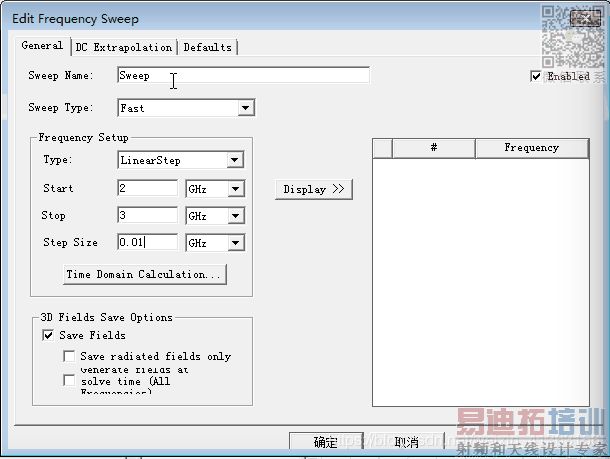Click the Display >> button
The width and height of the screenshot is (610, 459).
(x=314, y=189)
